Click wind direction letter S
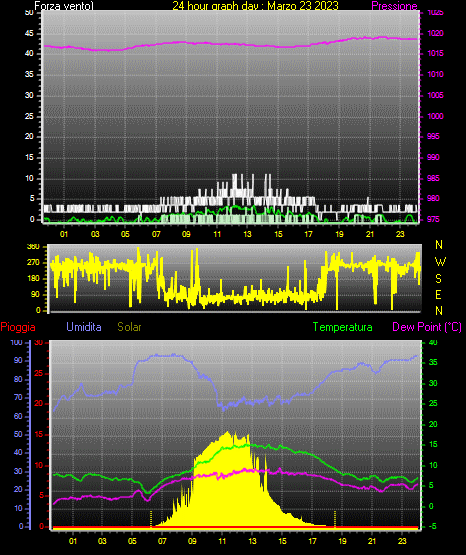This screenshot has height=555, width=466. pyautogui.click(x=438, y=279)
